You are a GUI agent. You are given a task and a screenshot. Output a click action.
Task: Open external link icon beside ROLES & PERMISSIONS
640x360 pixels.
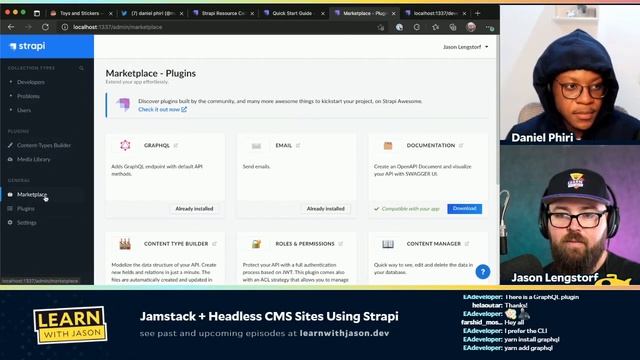[340, 244]
